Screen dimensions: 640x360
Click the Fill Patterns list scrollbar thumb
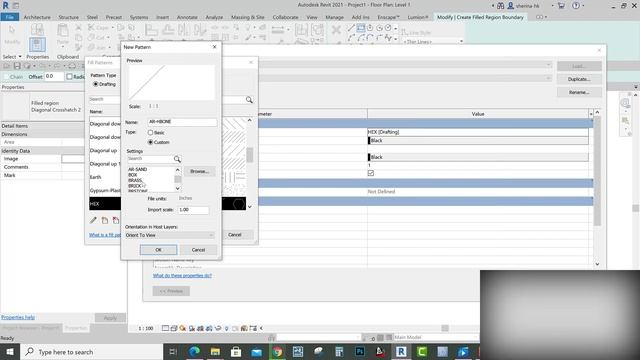[x=249, y=155]
